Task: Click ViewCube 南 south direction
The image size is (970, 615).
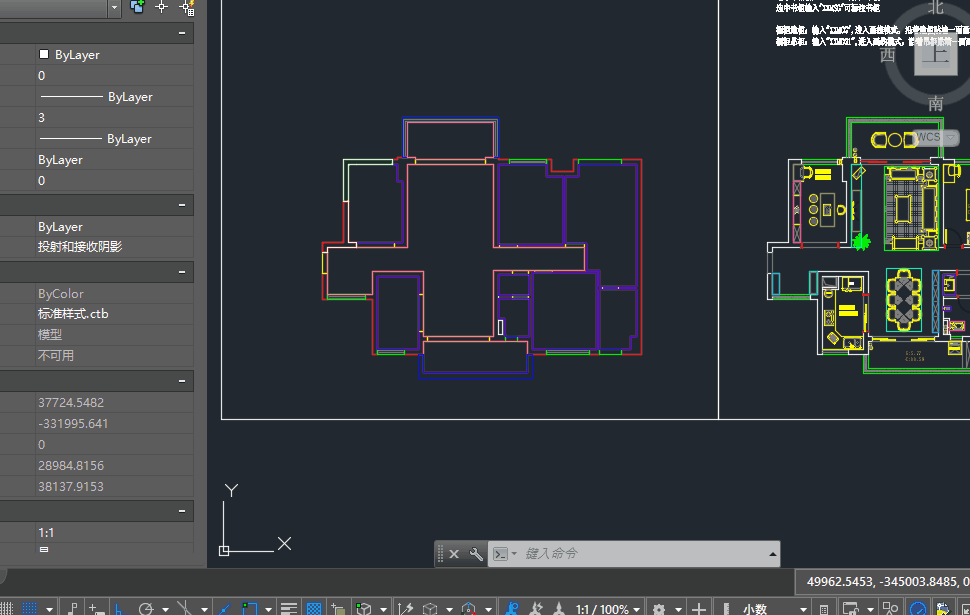Action: (935, 103)
